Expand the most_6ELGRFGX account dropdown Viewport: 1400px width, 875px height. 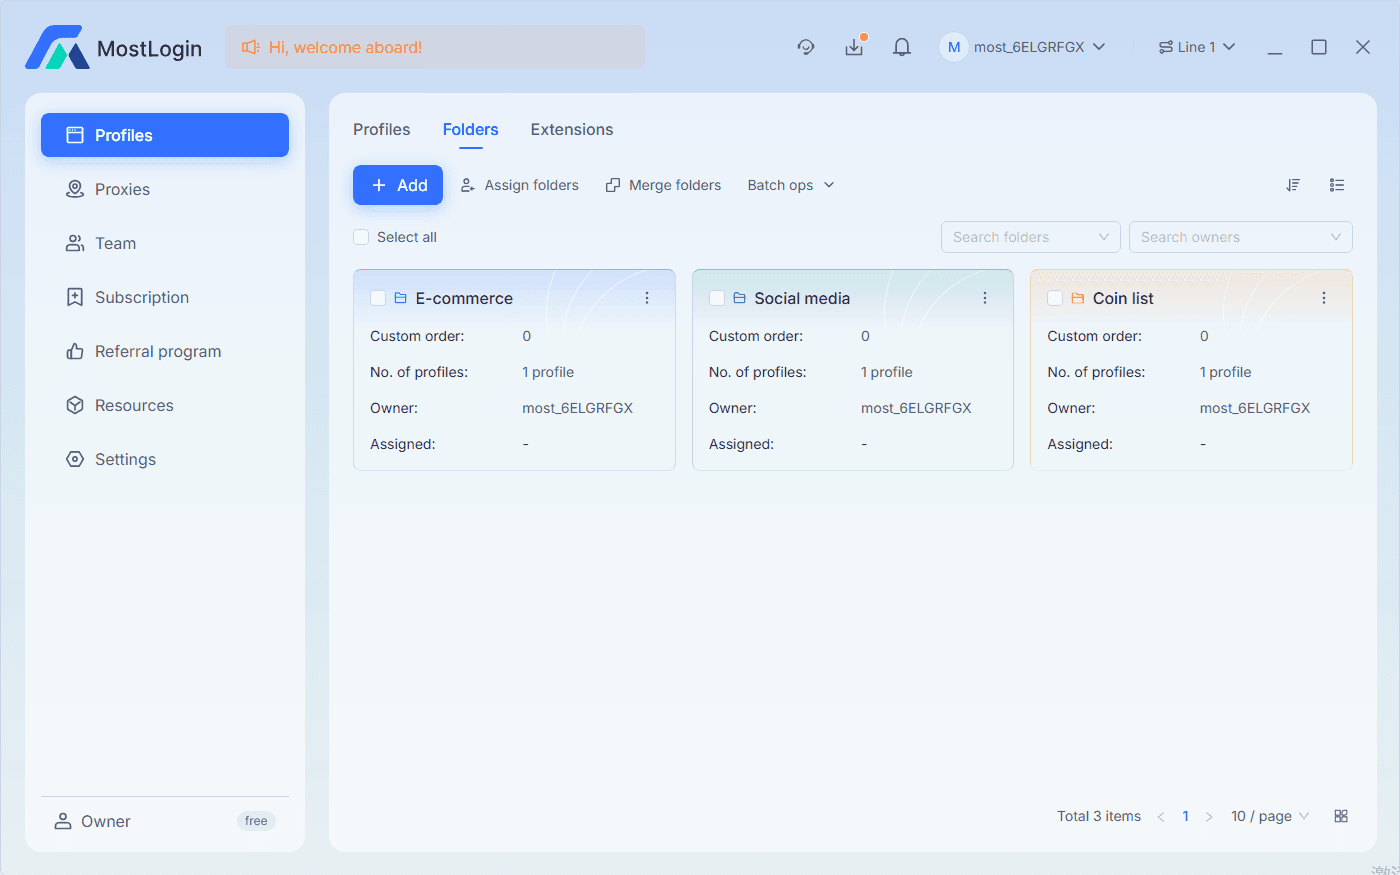[1024, 47]
